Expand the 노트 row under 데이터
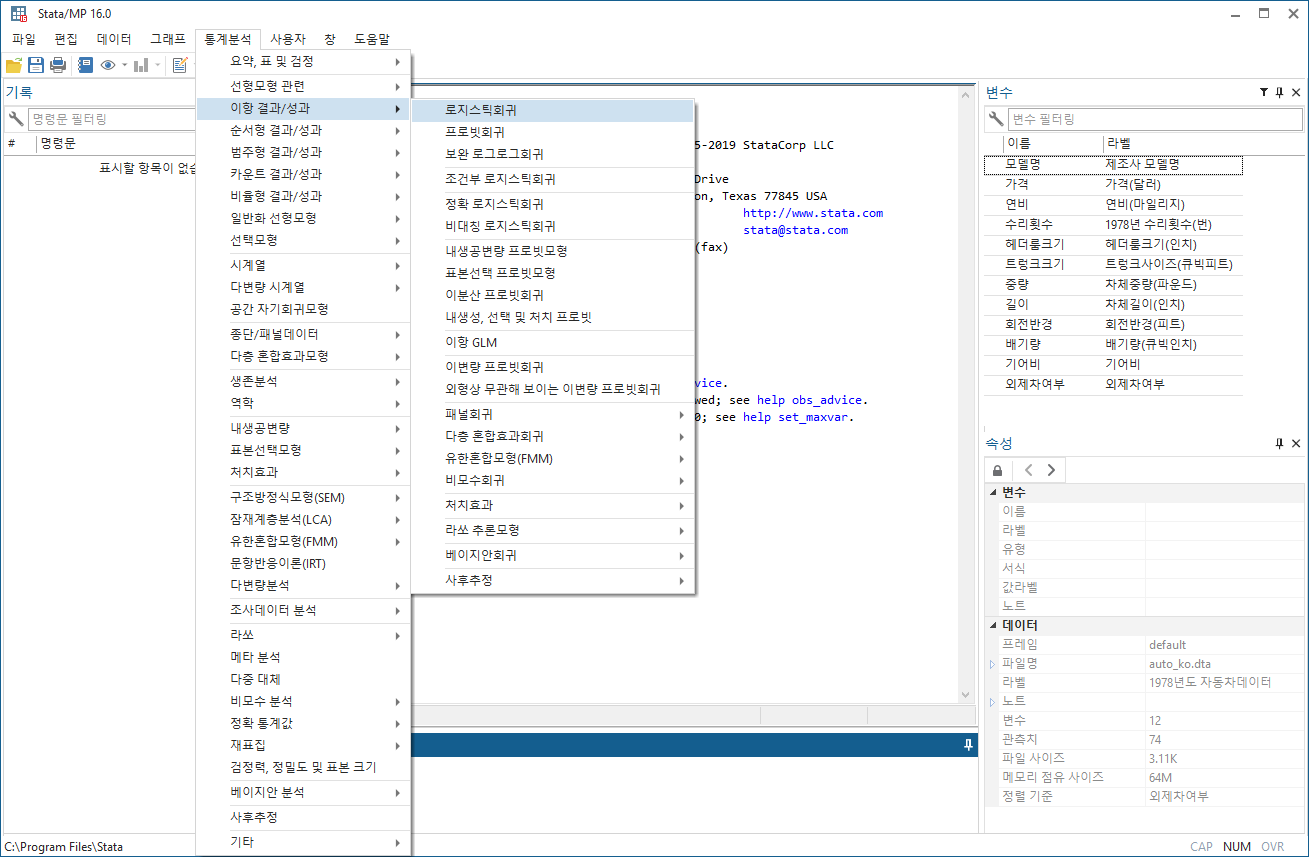Screen dimensions: 1309x857 pyautogui.click(x=993, y=701)
